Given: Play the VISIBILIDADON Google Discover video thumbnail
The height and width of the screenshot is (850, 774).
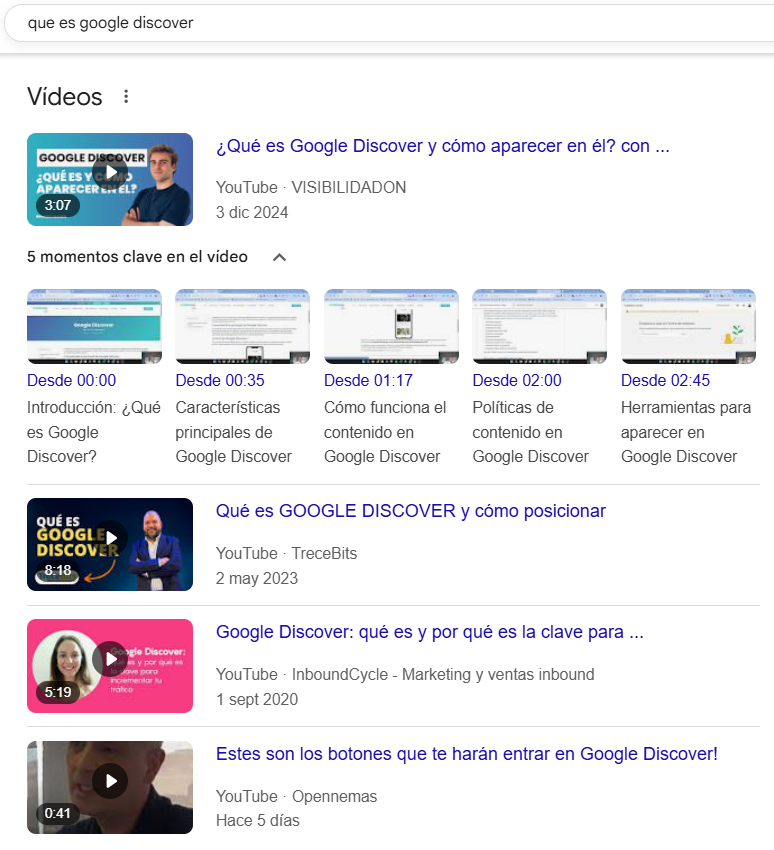Looking at the screenshot, I should (x=110, y=179).
